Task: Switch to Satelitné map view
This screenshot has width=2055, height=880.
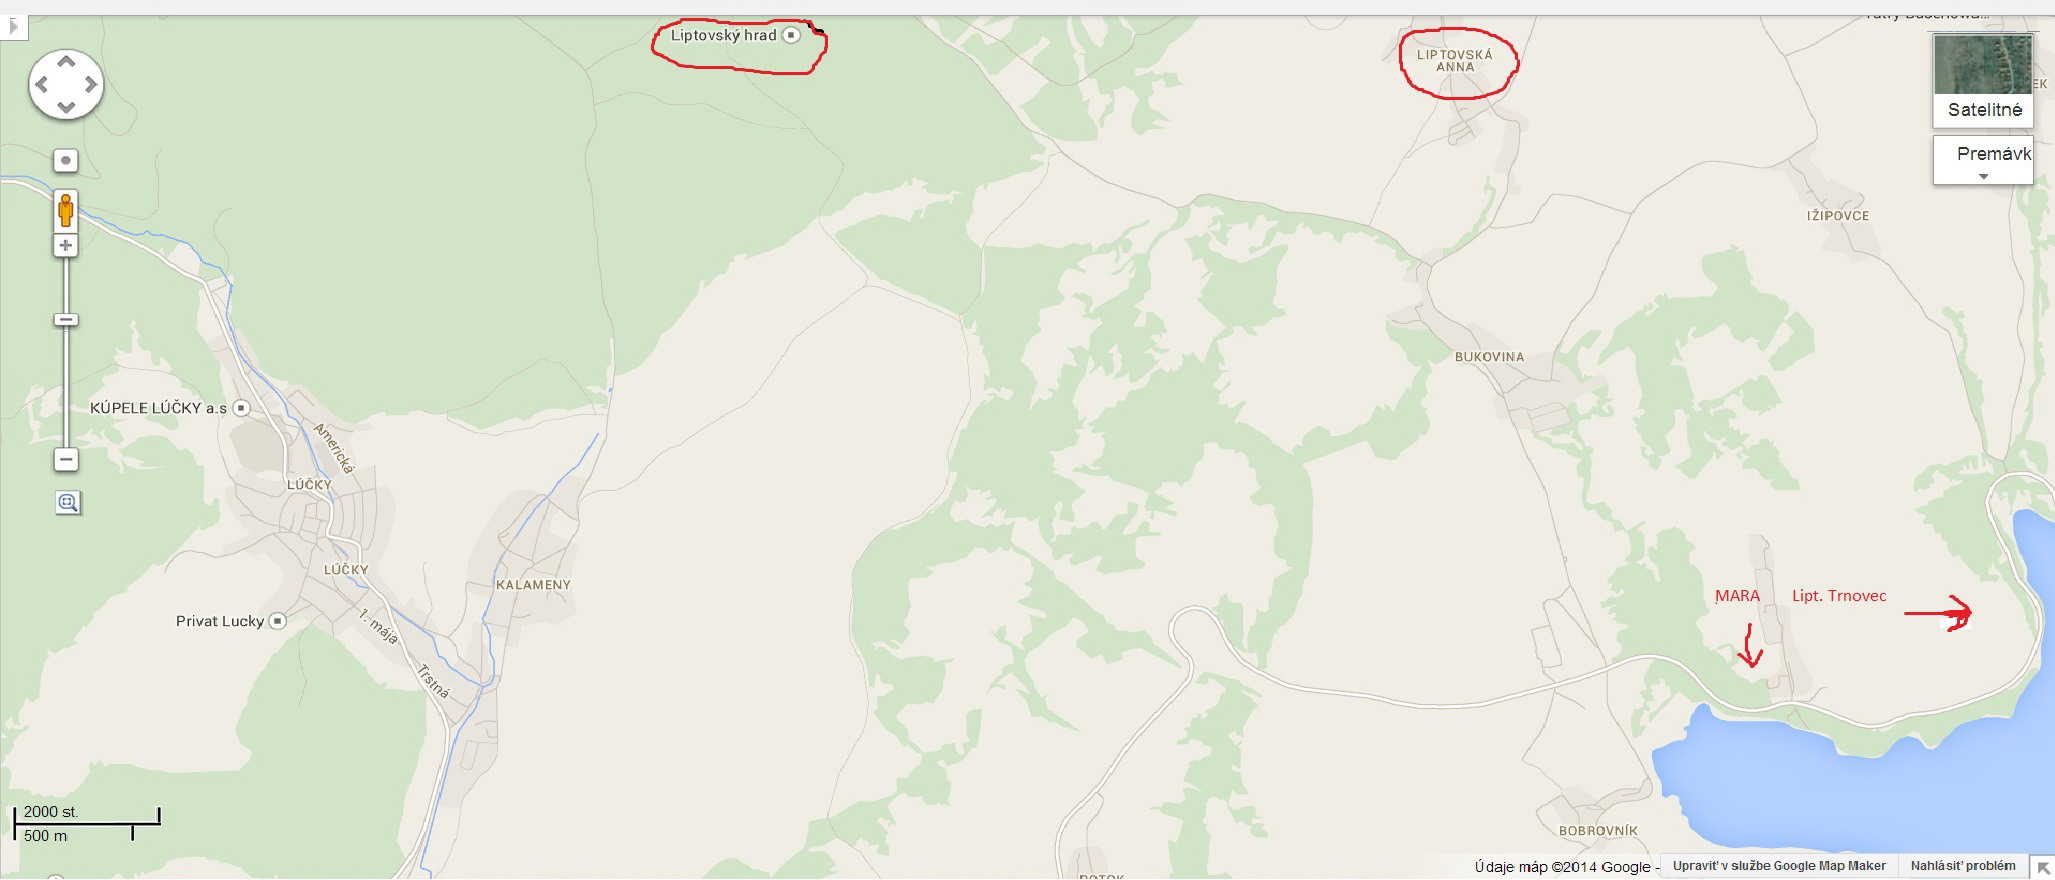Action: click(x=1984, y=80)
